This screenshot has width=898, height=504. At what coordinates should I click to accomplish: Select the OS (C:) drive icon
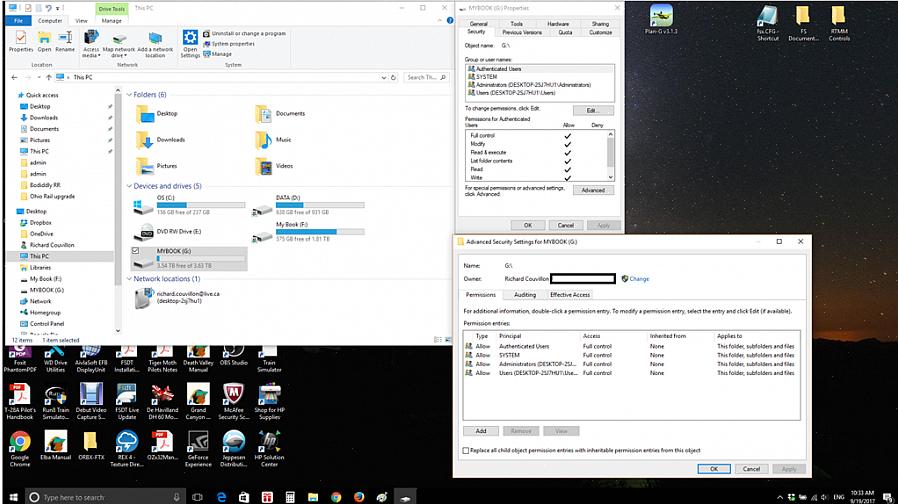(144, 206)
